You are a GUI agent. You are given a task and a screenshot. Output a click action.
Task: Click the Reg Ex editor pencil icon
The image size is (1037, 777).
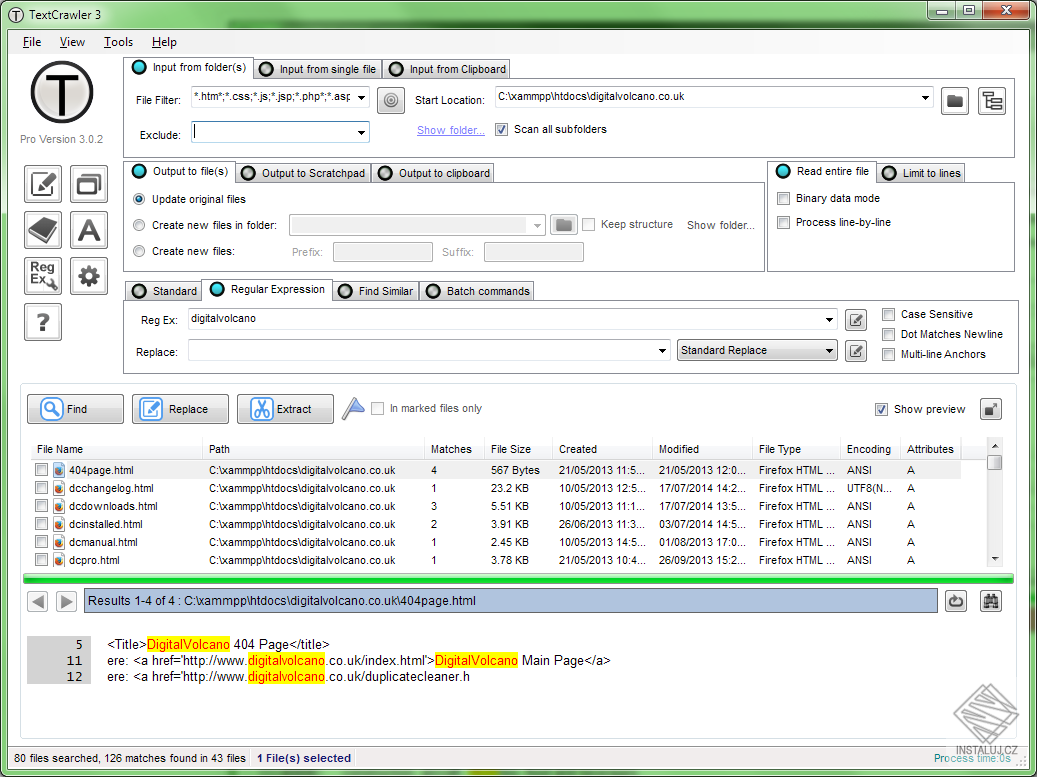click(x=856, y=320)
